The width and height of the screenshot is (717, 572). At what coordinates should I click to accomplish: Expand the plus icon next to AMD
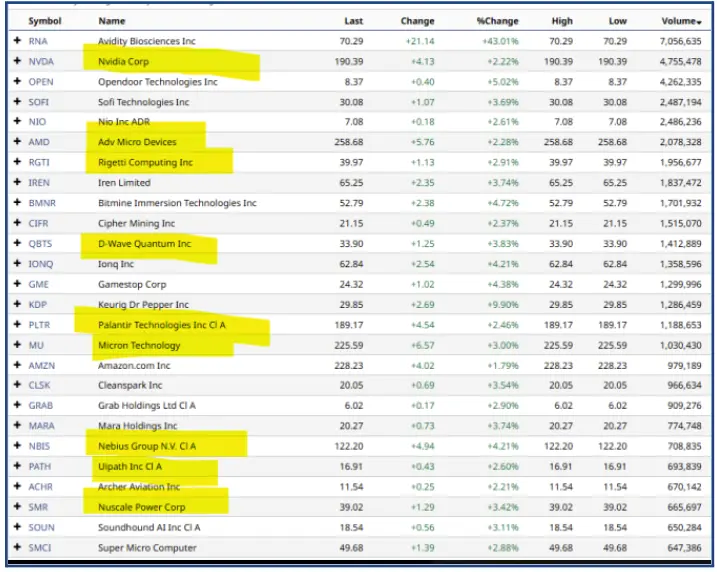pos(17,143)
